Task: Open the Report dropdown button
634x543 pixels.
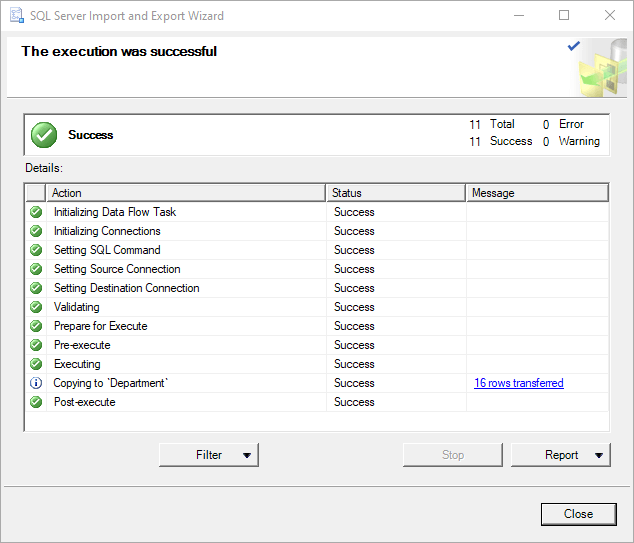Action: coord(561,455)
